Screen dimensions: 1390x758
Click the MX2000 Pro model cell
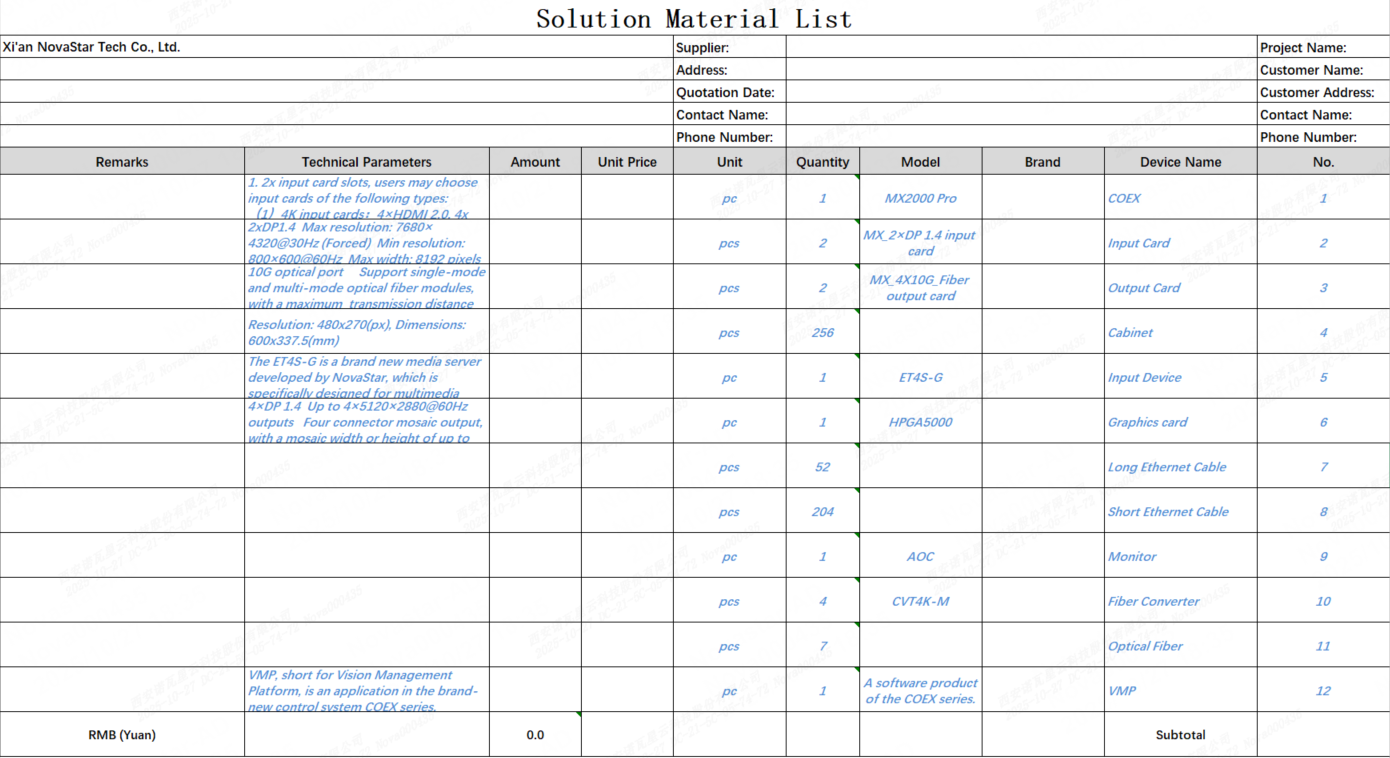(920, 198)
